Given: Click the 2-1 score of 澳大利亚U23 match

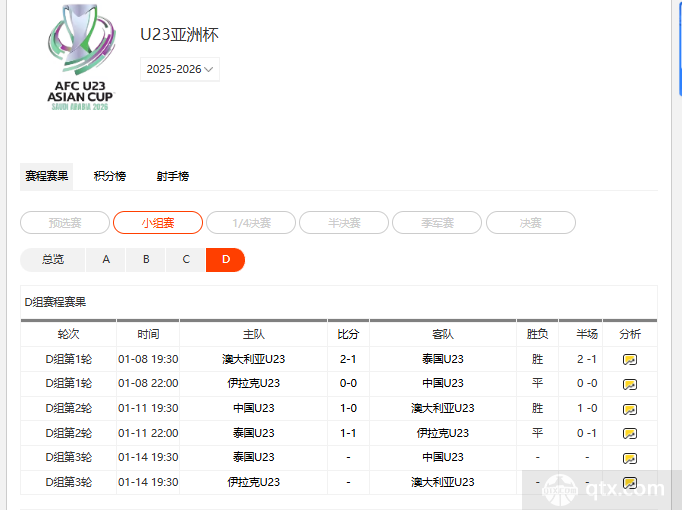Looking at the screenshot, I should pos(348,359).
